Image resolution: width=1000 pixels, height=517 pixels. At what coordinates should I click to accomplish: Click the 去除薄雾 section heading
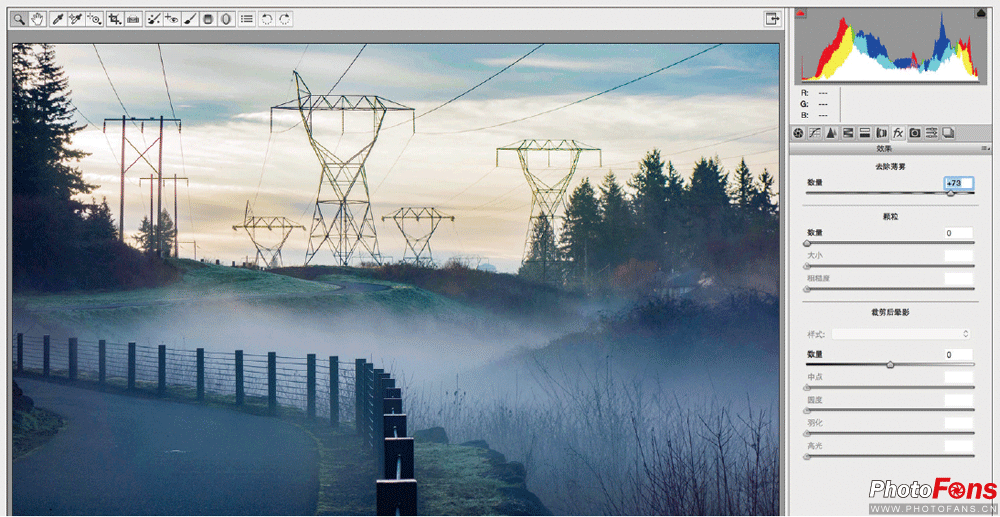tap(890, 166)
